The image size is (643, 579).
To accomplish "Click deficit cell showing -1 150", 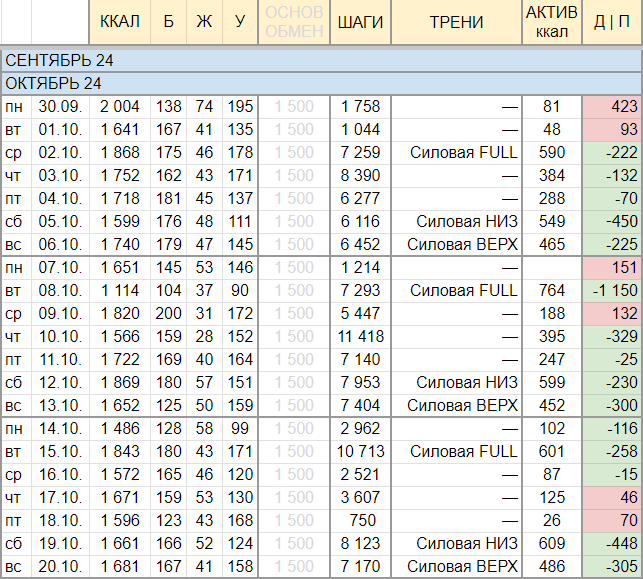I will coord(612,291).
